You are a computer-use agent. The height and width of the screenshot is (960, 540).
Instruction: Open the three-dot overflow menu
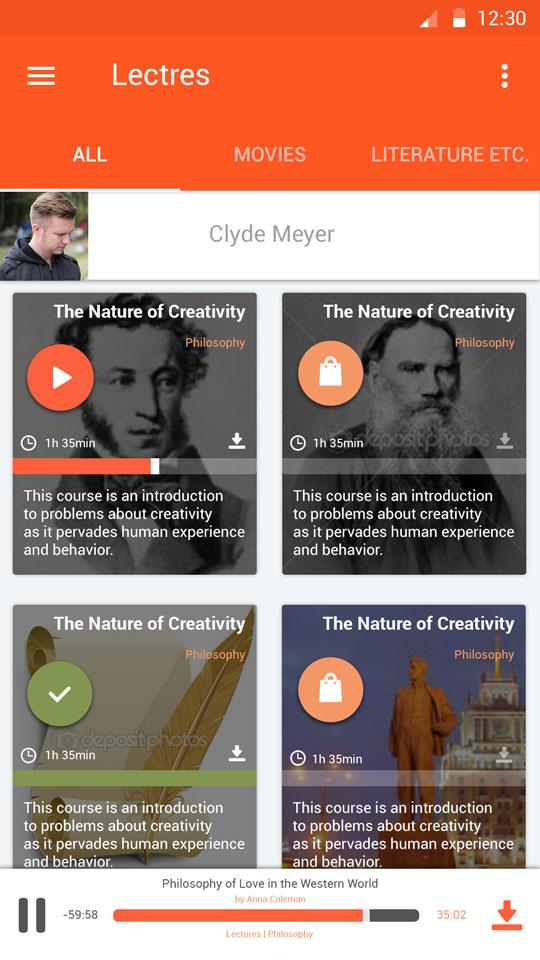point(504,76)
